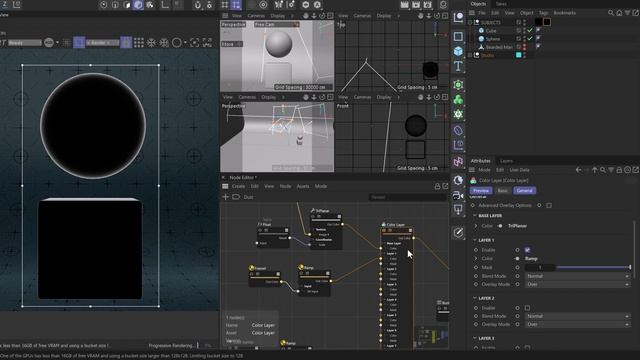640x360 pixels.
Task: Click the Ramp link in Layer 1 Color
Action: pyautogui.click(x=531, y=258)
